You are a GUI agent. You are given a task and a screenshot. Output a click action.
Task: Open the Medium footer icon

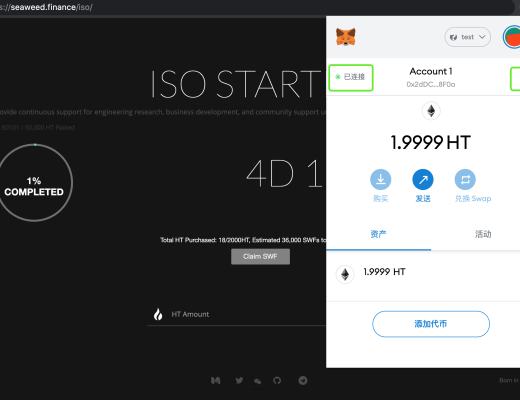click(216, 380)
